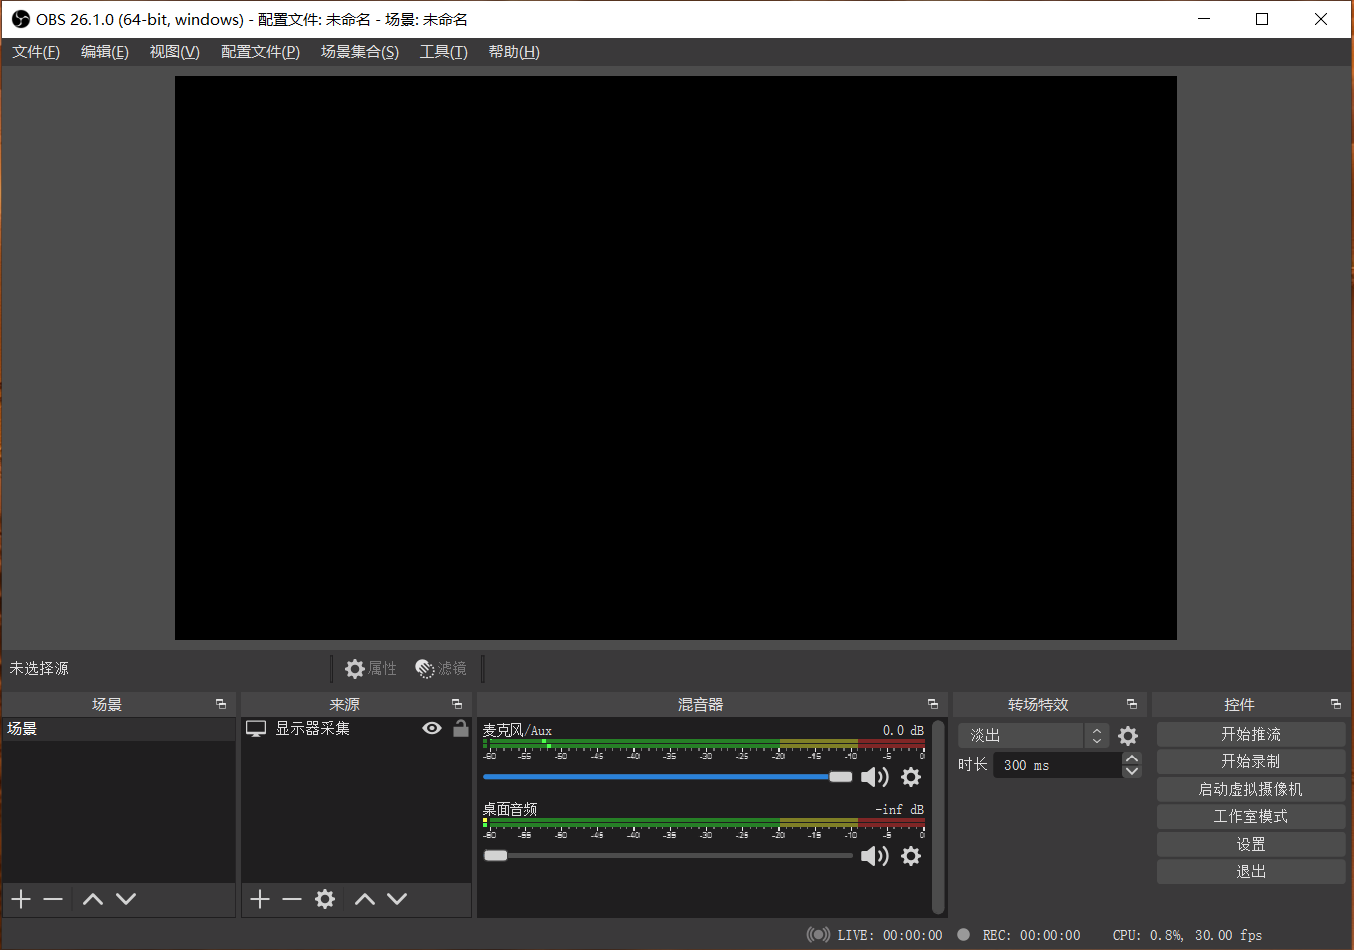Move scene down with arrow icon
1354x950 pixels.
click(x=126, y=899)
